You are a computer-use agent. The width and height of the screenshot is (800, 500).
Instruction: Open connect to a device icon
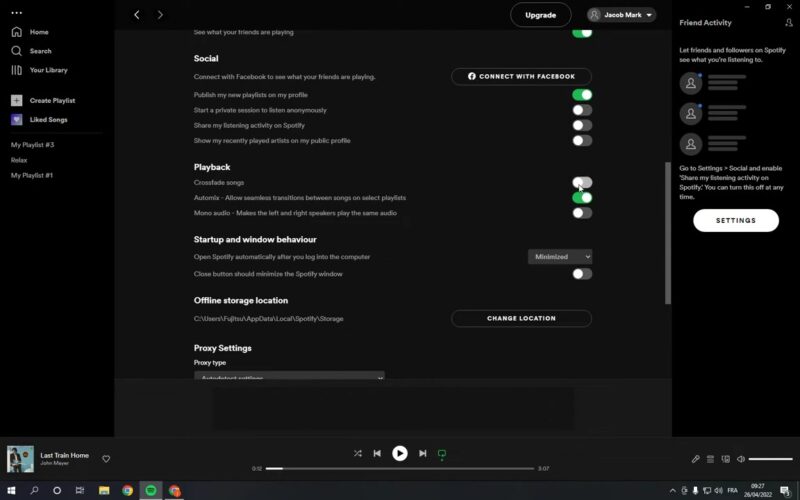click(726, 459)
